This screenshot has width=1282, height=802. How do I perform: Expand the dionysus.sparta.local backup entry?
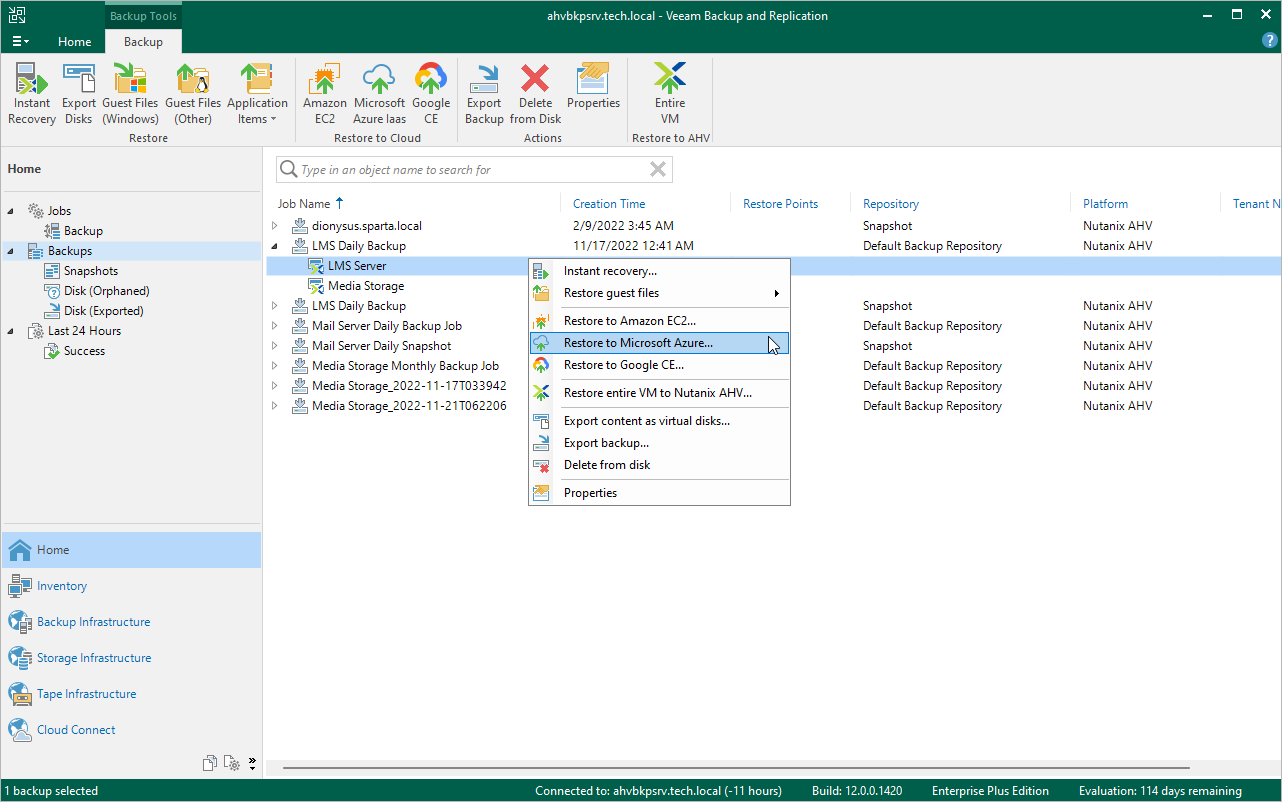pyautogui.click(x=275, y=226)
